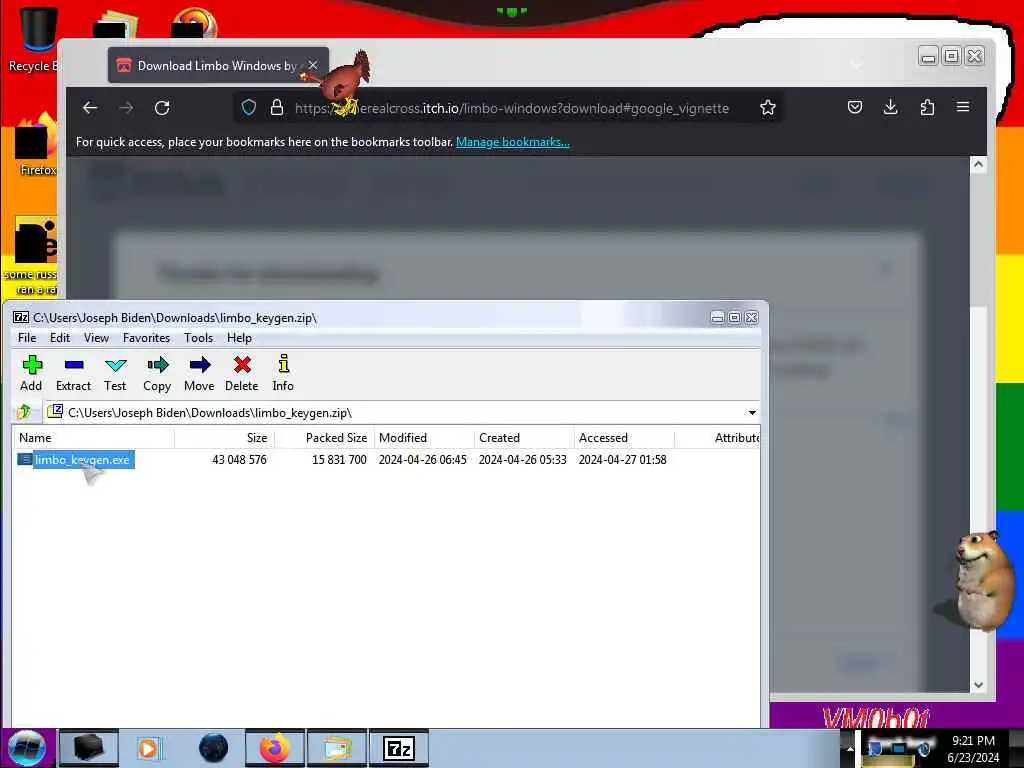Viewport: 1024px width, 768px height.
Task: Click the Firefox scrollbar up arrow
Action: click(978, 165)
